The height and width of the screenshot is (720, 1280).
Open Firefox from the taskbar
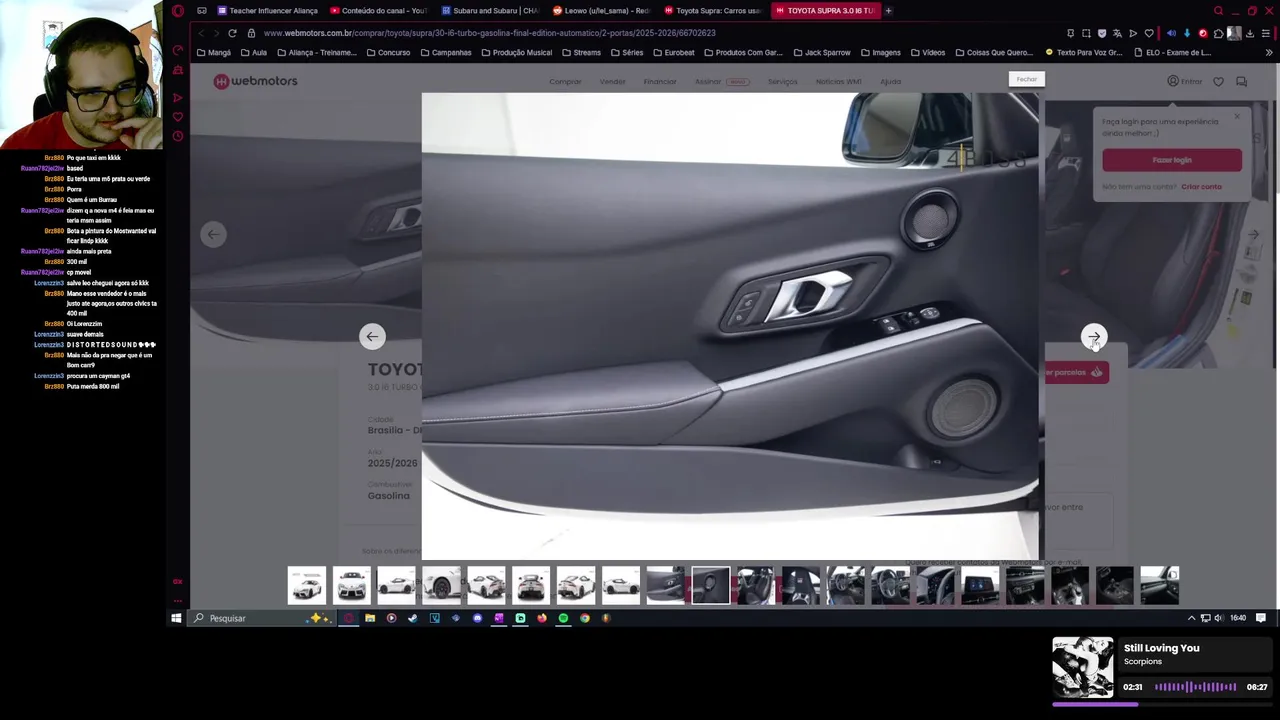tap(542, 618)
